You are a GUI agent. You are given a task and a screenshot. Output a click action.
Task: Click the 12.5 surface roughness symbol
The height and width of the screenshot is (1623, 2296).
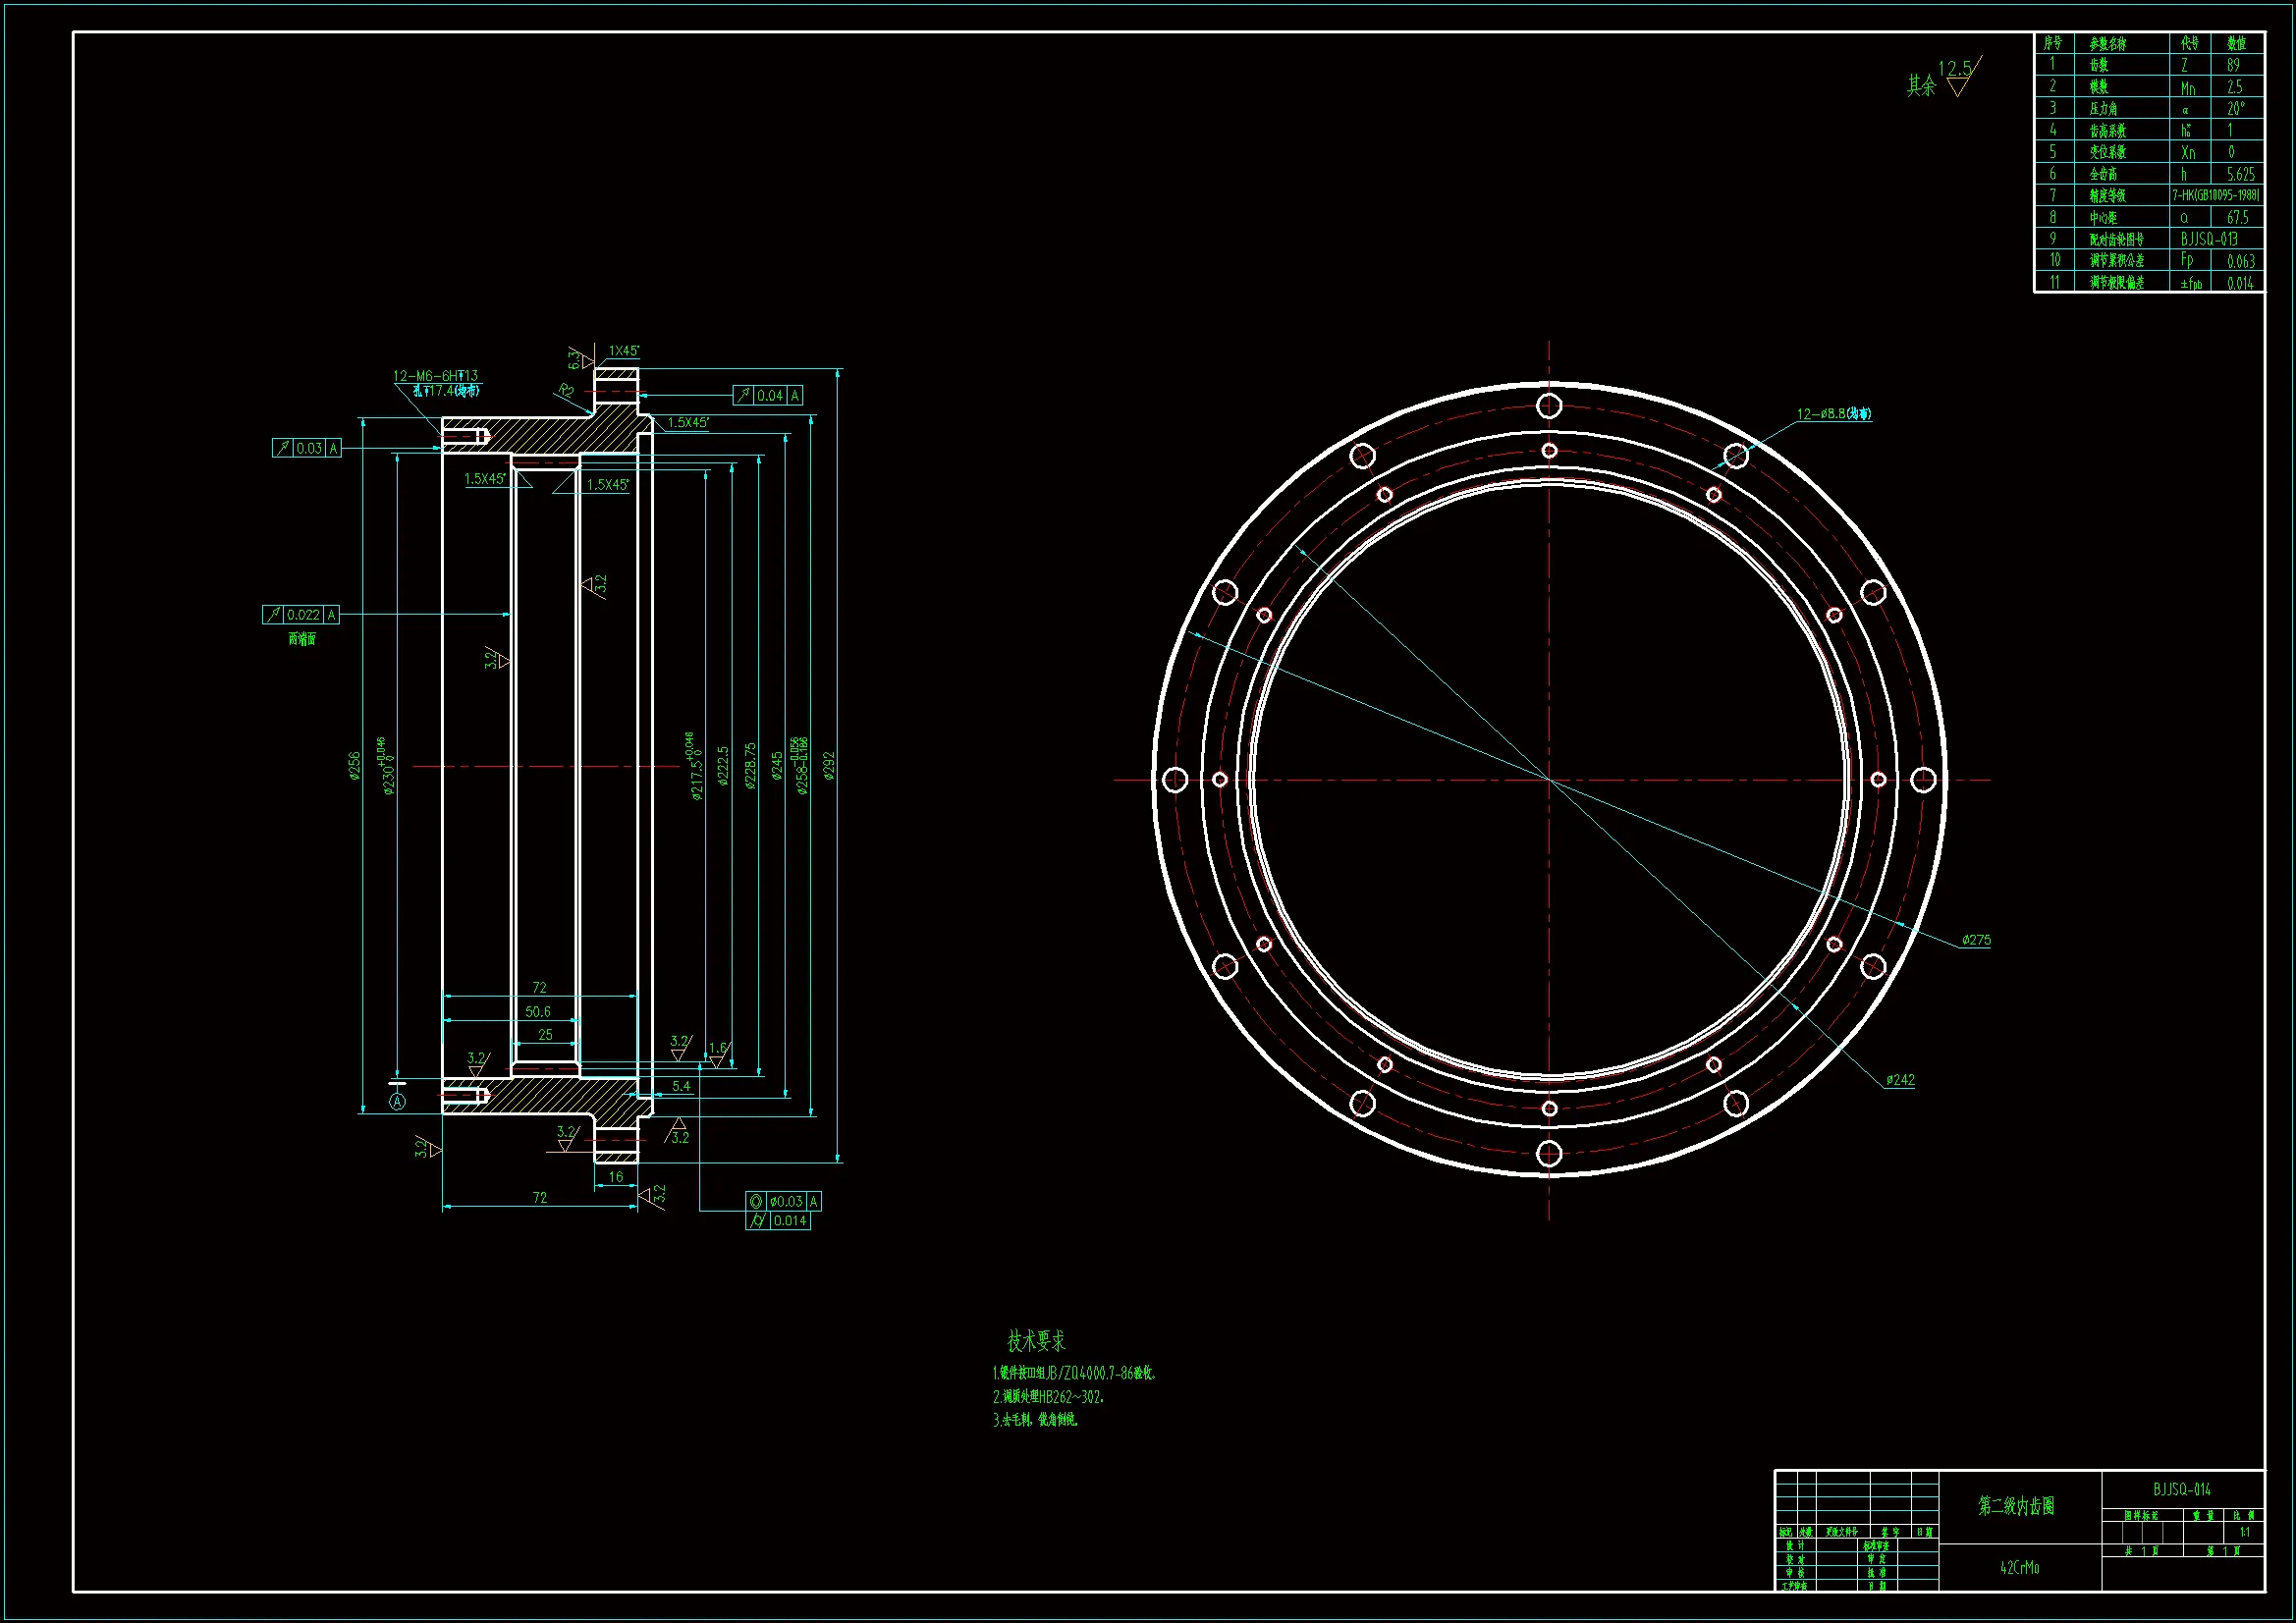pyautogui.click(x=1957, y=77)
